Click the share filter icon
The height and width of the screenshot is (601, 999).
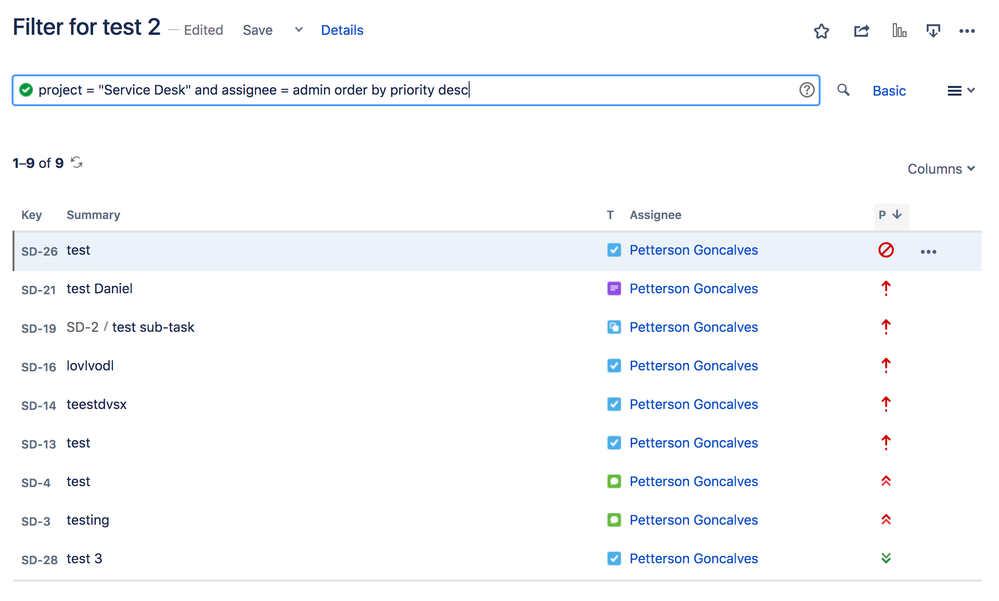click(861, 31)
